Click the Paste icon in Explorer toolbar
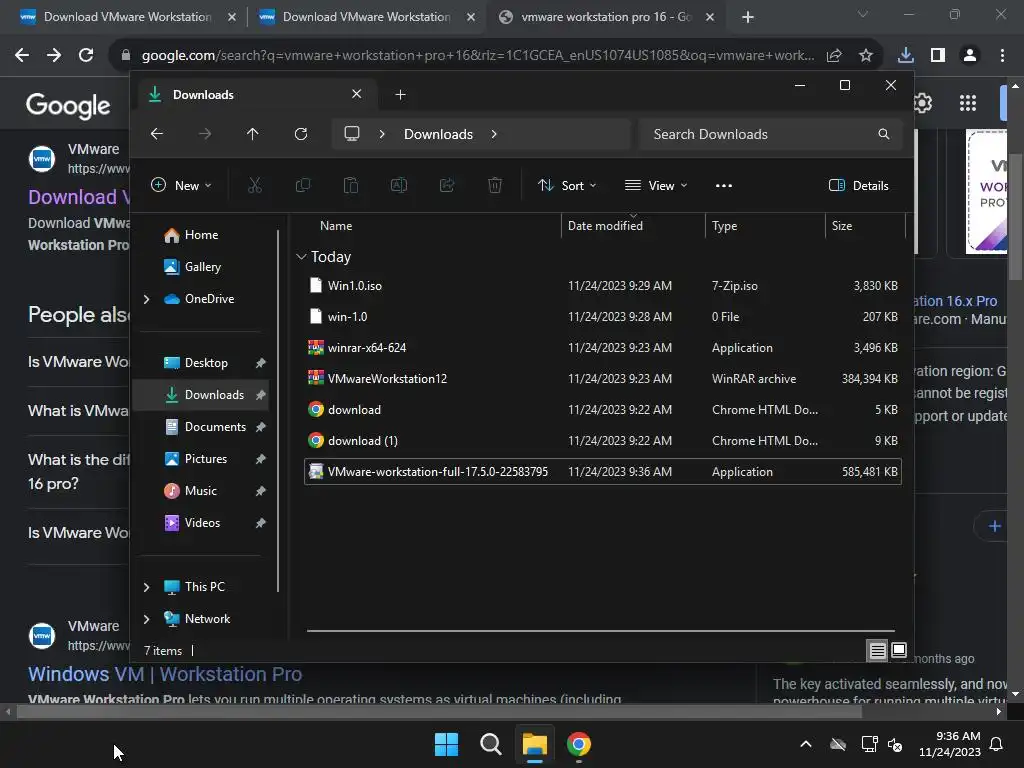This screenshot has width=1024, height=768. click(x=351, y=185)
